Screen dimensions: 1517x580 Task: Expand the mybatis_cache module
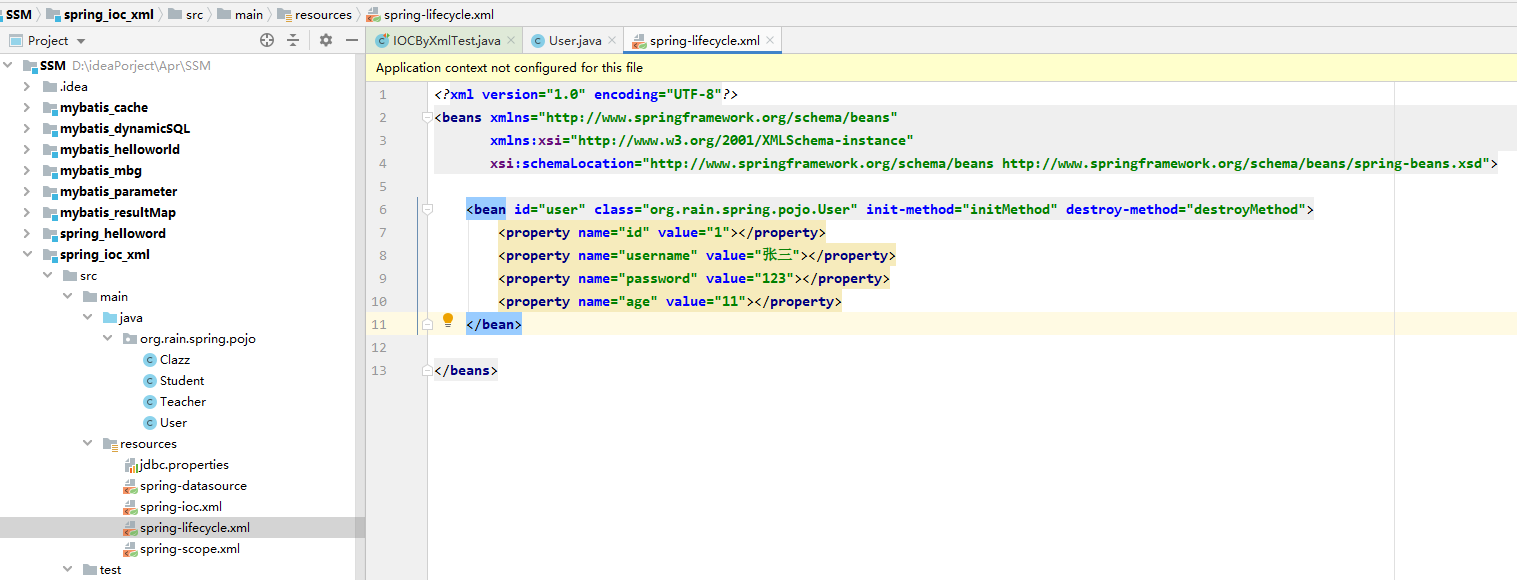pyautogui.click(x=28, y=108)
